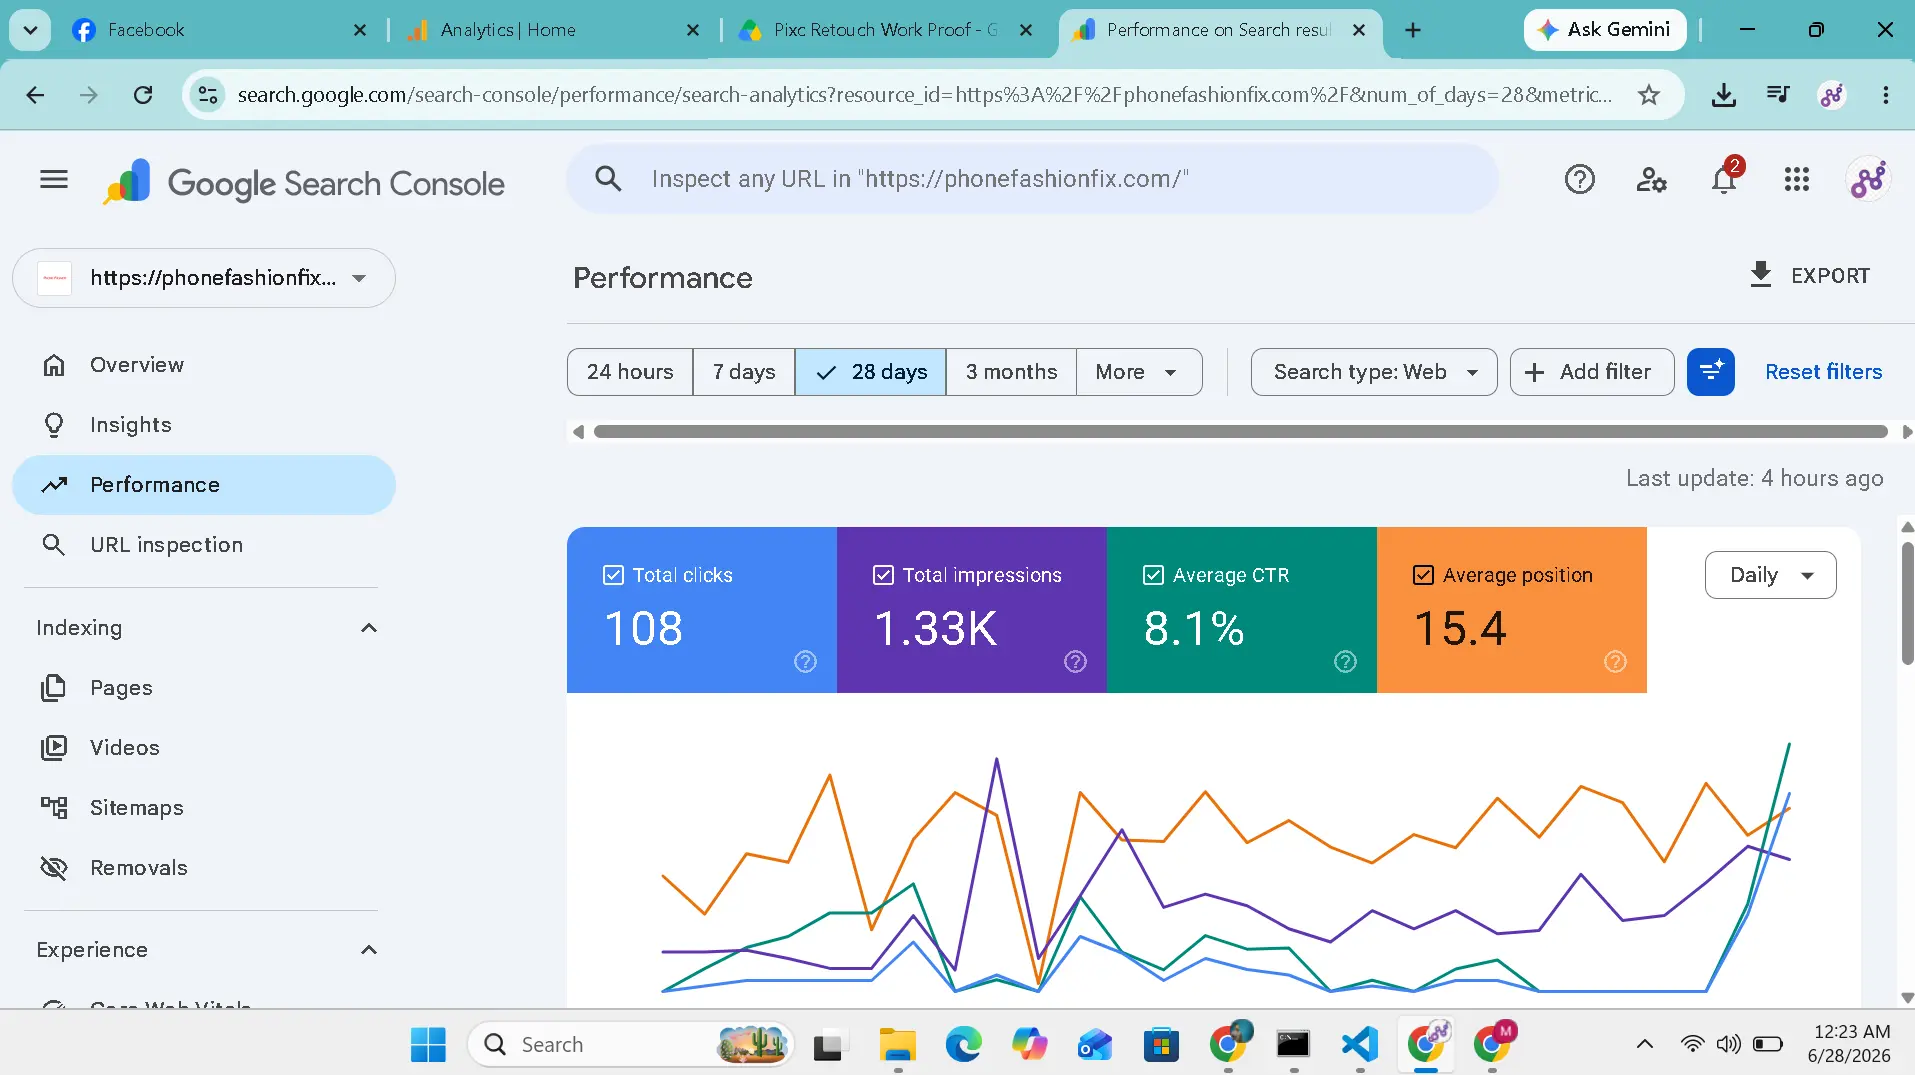
Task: Open Microsoft Edge from taskbar
Action: pyautogui.click(x=963, y=1044)
